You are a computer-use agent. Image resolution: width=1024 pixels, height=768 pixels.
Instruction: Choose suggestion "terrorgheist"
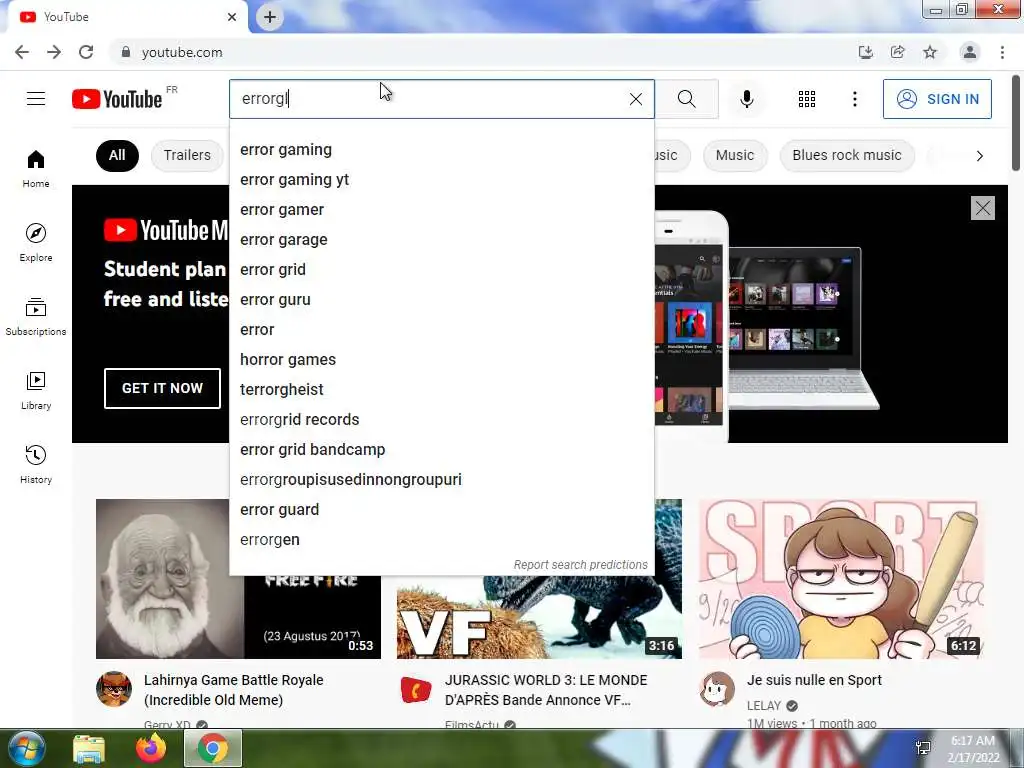(x=441, y=390)
